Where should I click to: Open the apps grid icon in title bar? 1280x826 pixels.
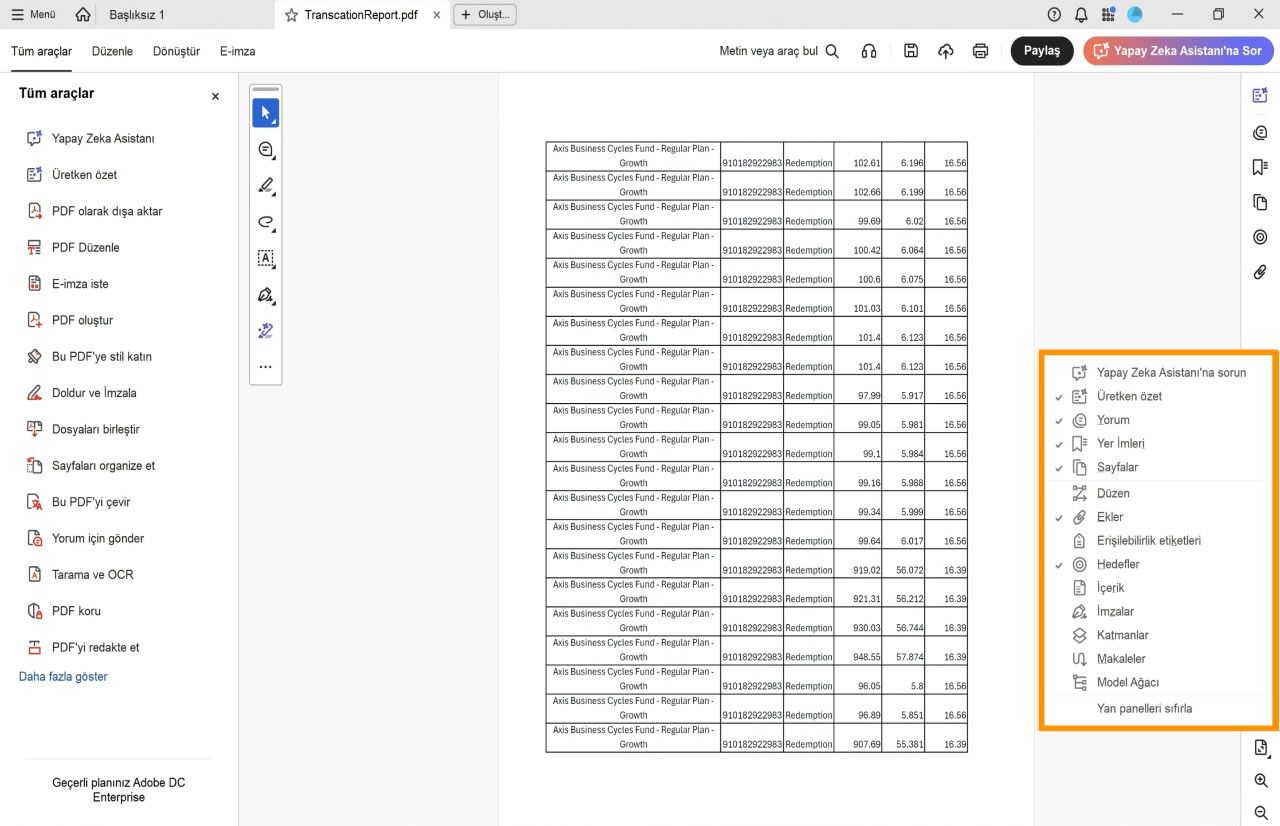[1108, 15]
